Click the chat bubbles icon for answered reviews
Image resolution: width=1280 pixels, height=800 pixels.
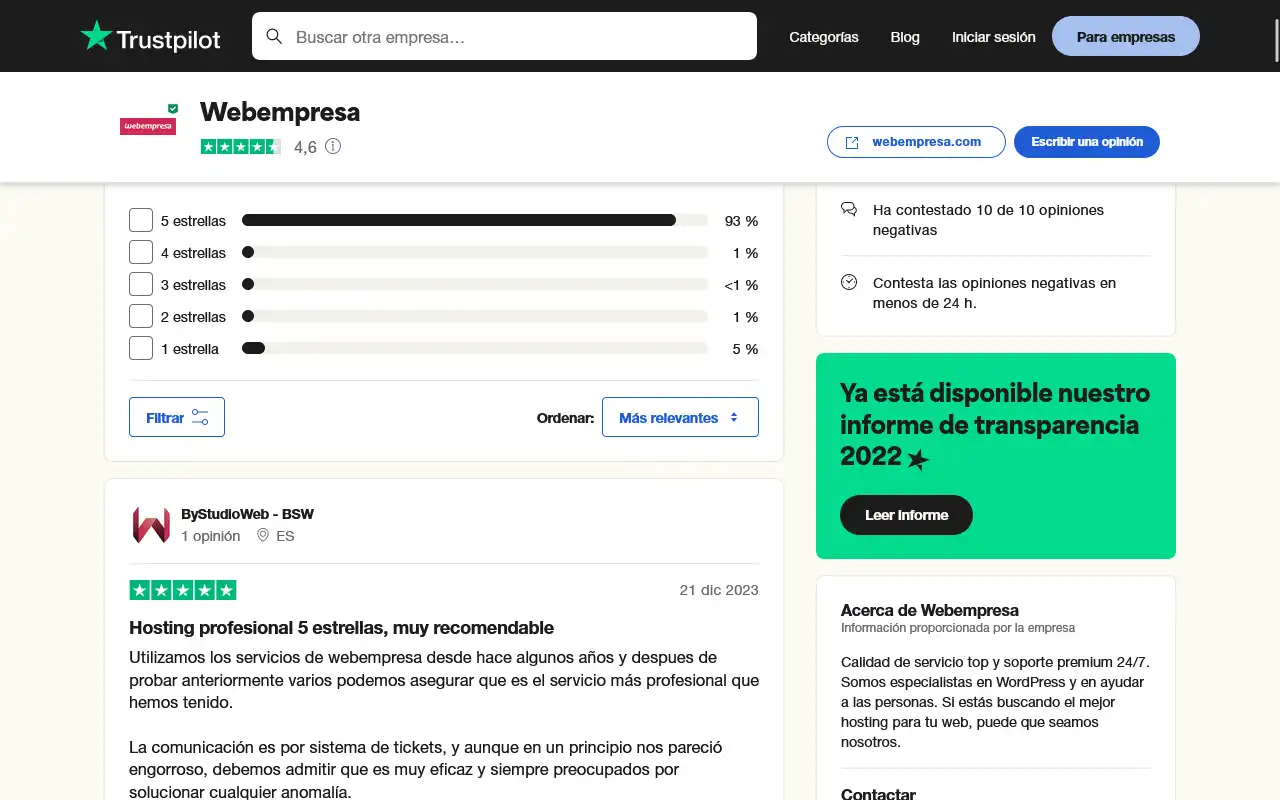pos(849,210)
